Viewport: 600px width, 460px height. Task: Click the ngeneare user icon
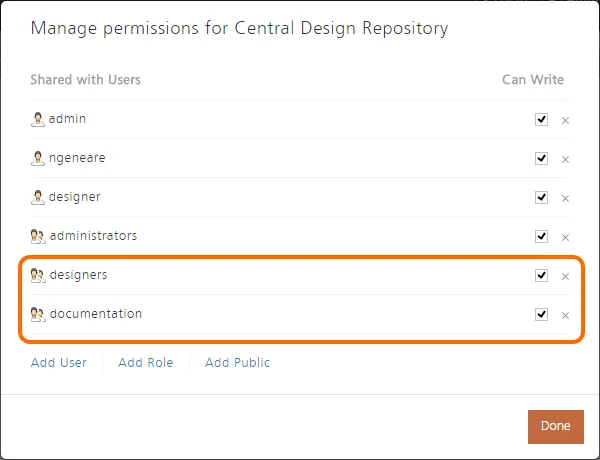pos(38,158)
